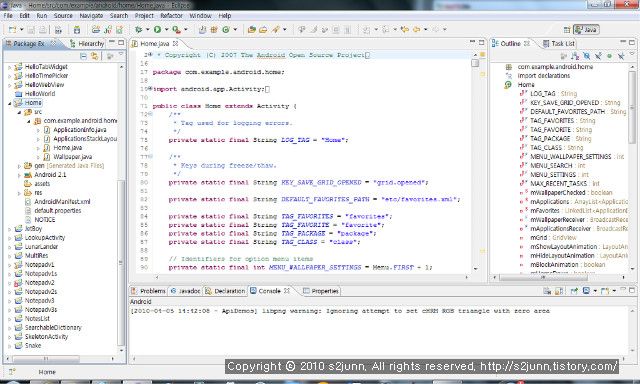Viewport: 640px width, 384px height.
Task: Click the New Android JUnit test icon
Action: [x=108, y=29]
